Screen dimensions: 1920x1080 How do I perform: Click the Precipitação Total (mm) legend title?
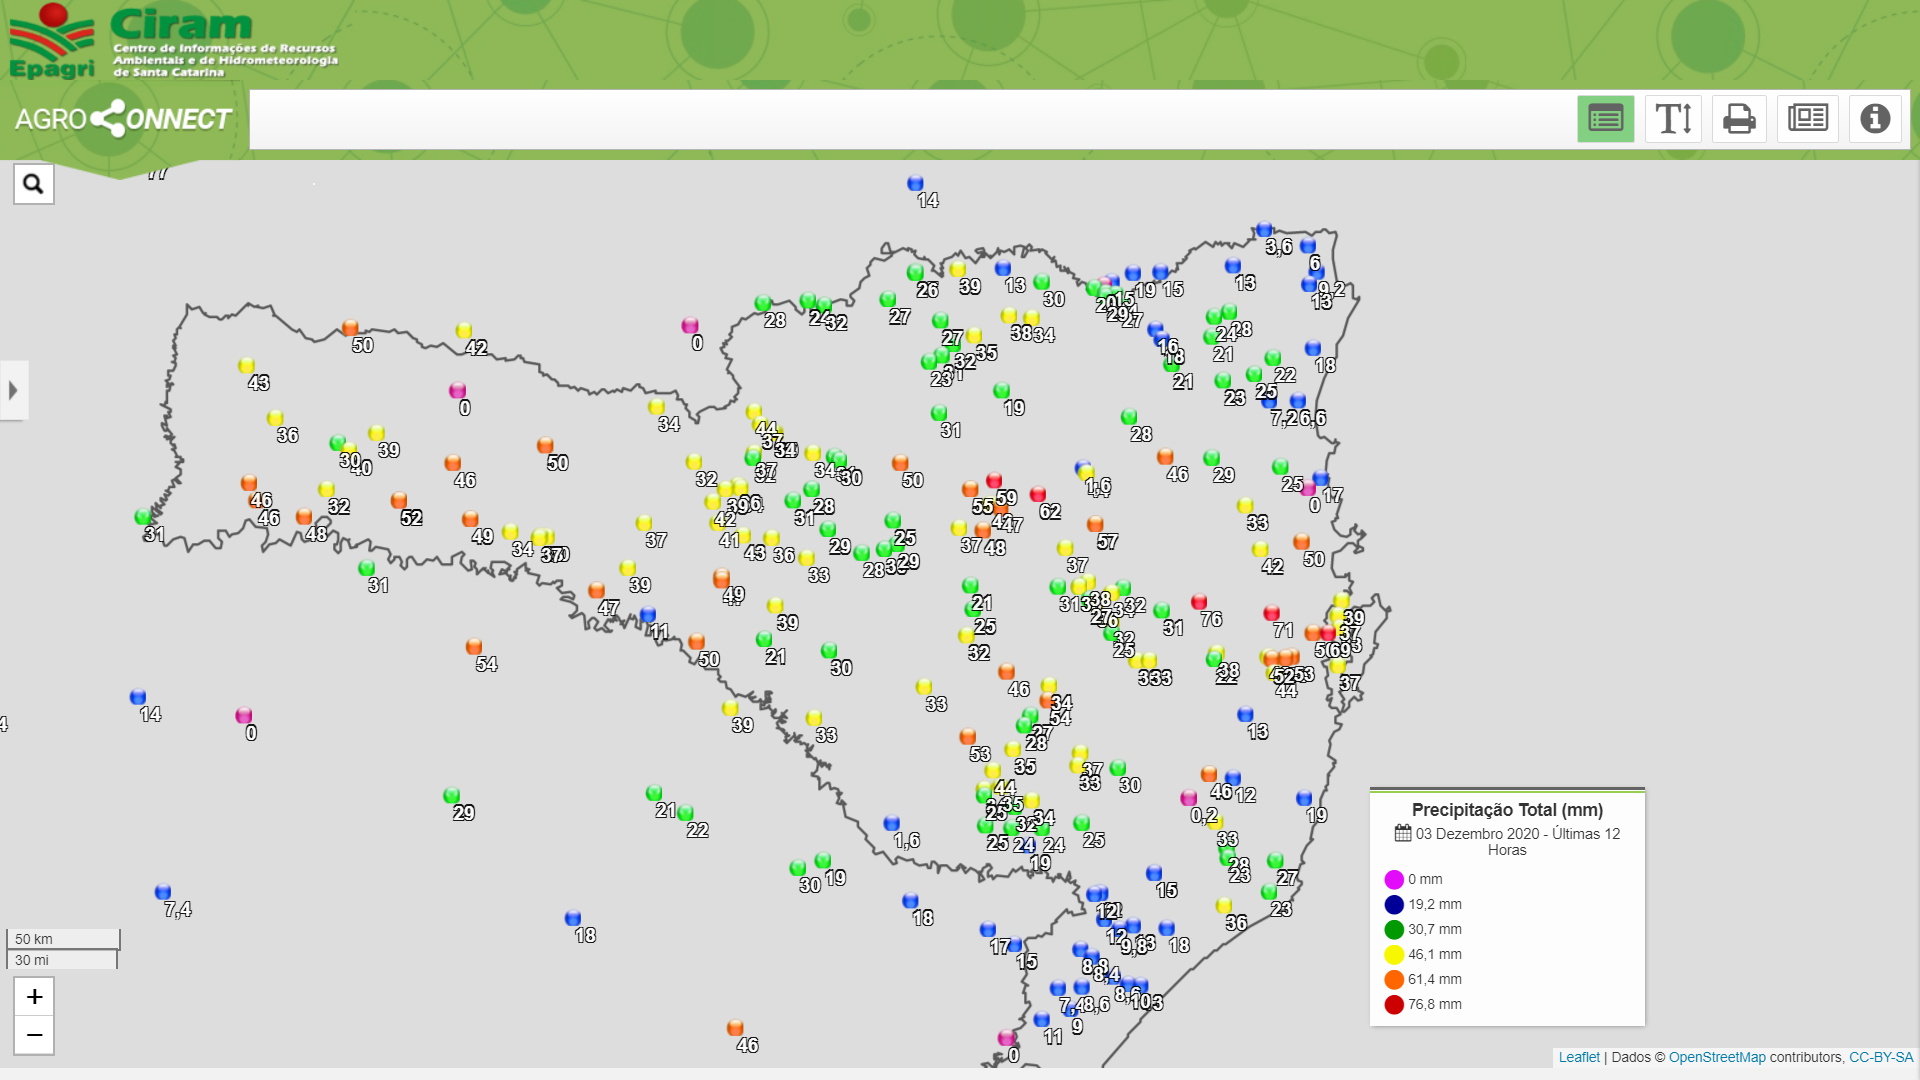coord(1507,810)
